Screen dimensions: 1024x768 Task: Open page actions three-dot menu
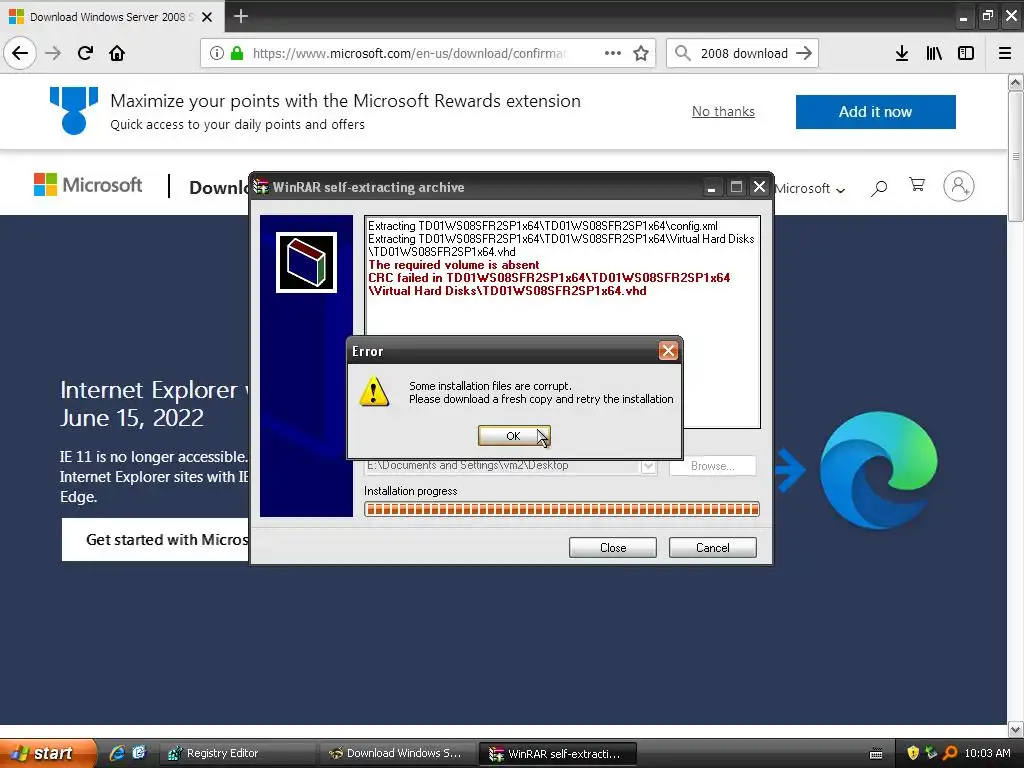point(613,53)
